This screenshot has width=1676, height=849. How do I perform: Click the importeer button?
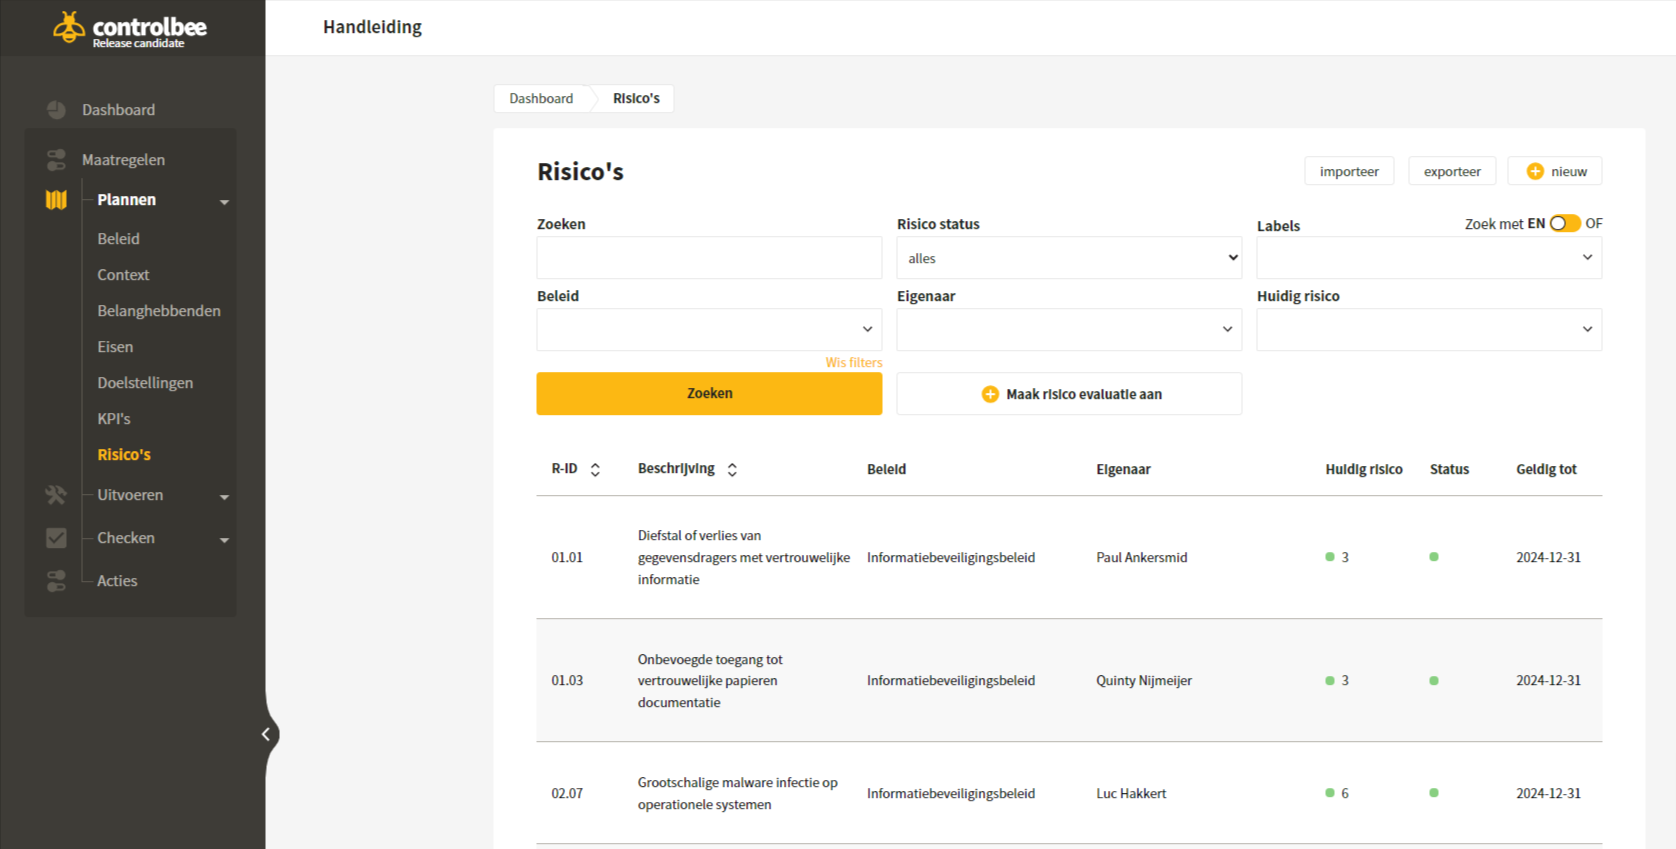[x=1349, y=171]
